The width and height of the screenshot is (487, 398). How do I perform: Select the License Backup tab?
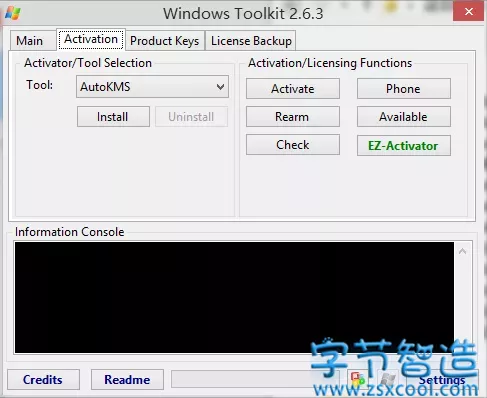coord(251,41)
